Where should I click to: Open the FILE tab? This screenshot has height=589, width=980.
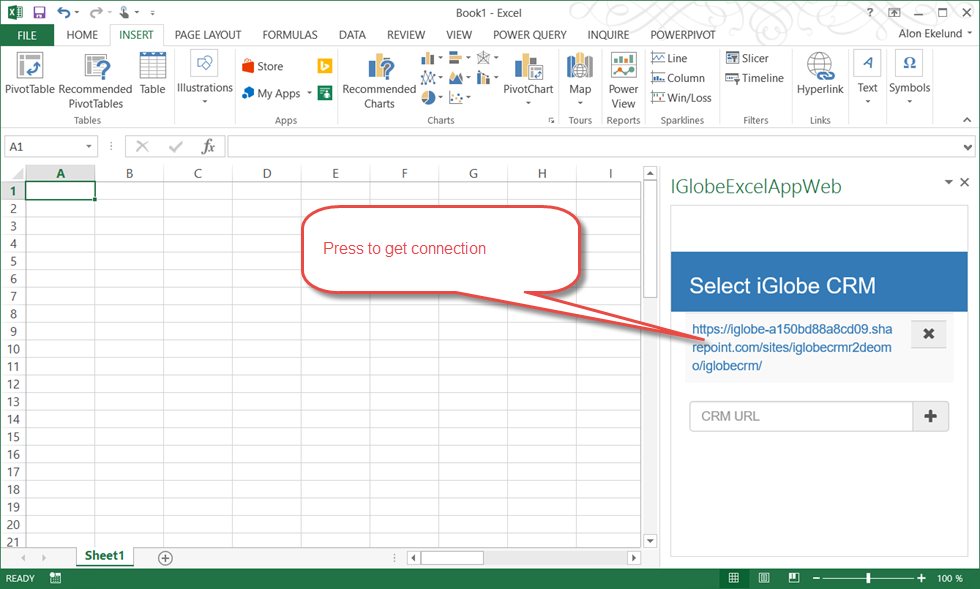pyautogui.click(x=27, y=35)
